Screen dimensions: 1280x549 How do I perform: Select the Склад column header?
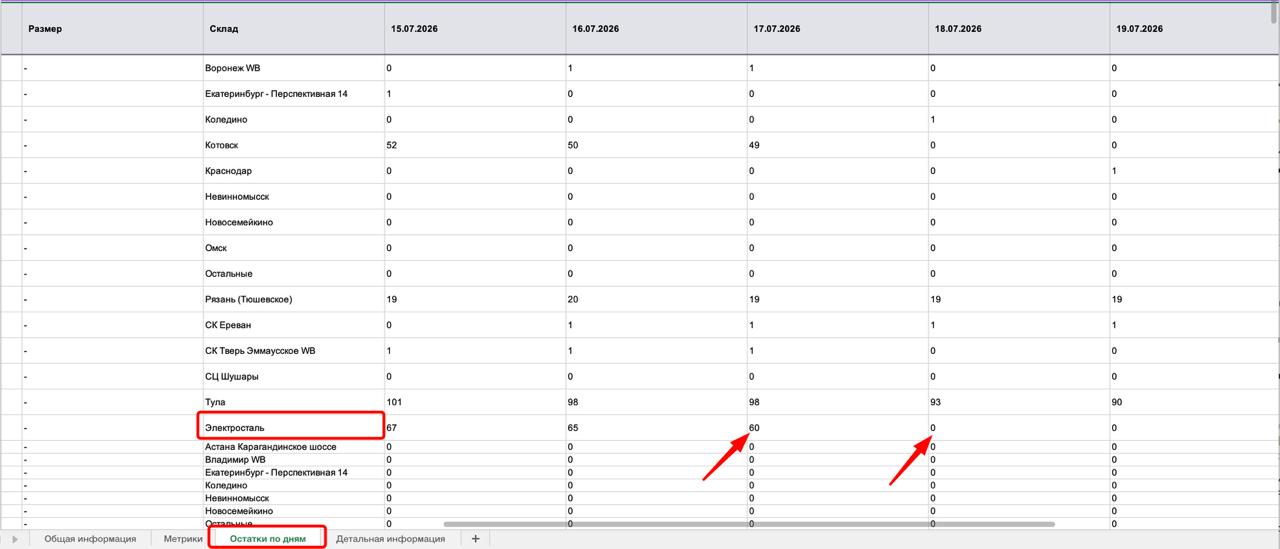tap(294, 29)
